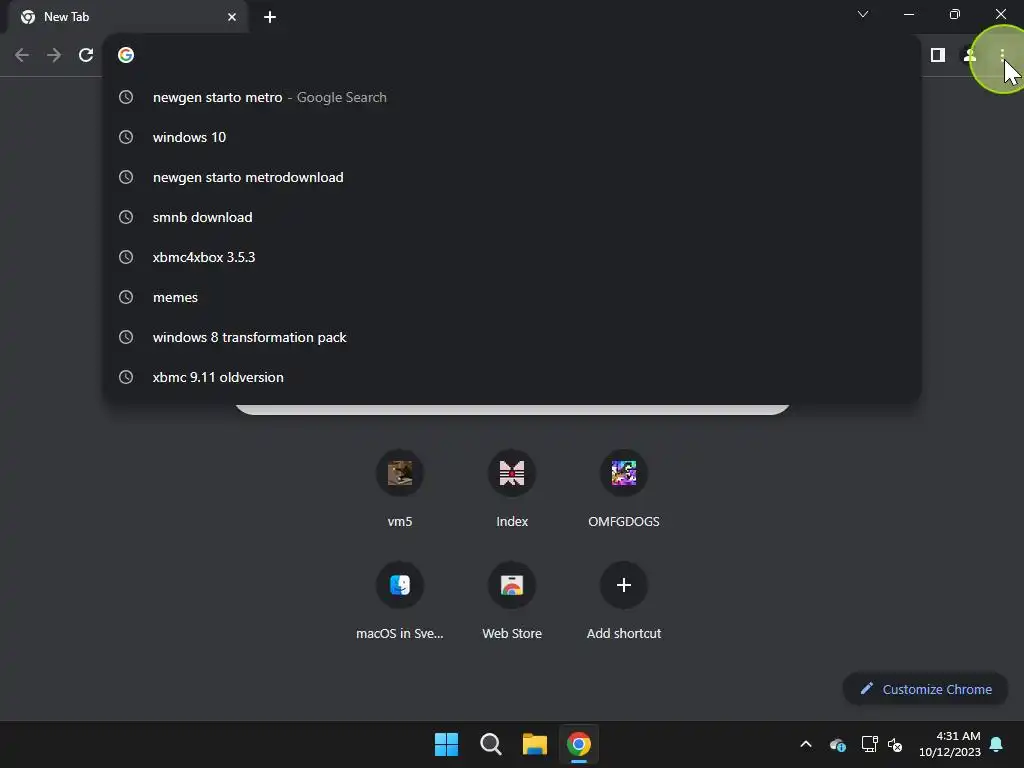This screenshot has height=768, width=1024.
Task: Expand hidden system tray icons chevron
Action: click(x=806, y=744)
